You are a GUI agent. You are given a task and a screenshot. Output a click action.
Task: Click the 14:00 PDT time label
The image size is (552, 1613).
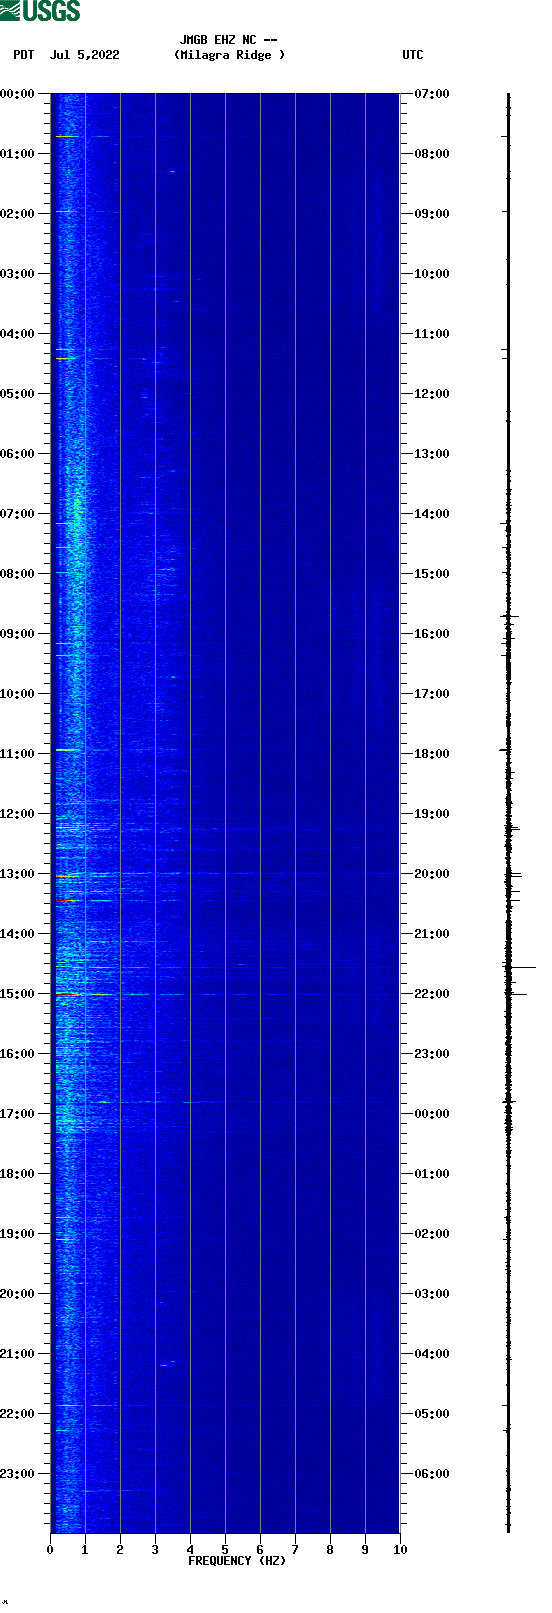pyautogui.click(x=18, y=934)
